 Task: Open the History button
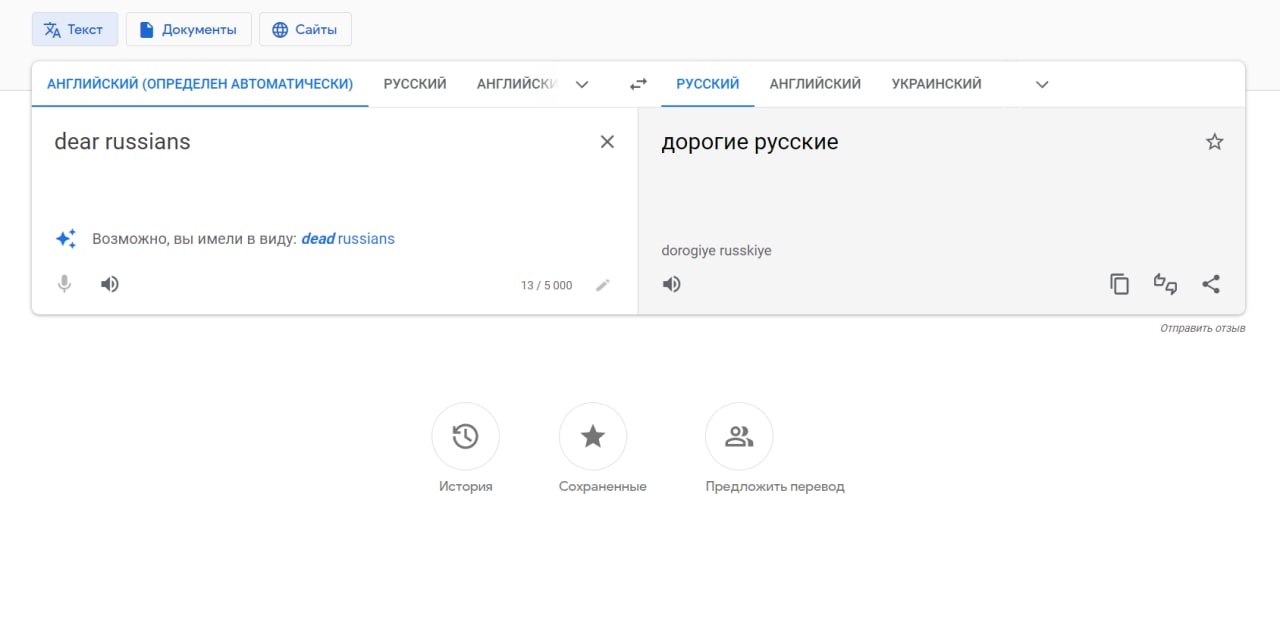(465, 436)
